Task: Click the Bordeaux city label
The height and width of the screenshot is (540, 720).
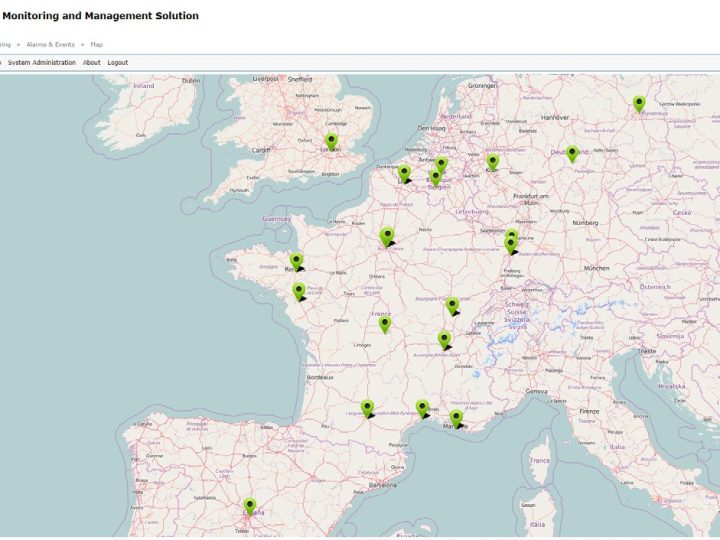Action: click(320, 377)
